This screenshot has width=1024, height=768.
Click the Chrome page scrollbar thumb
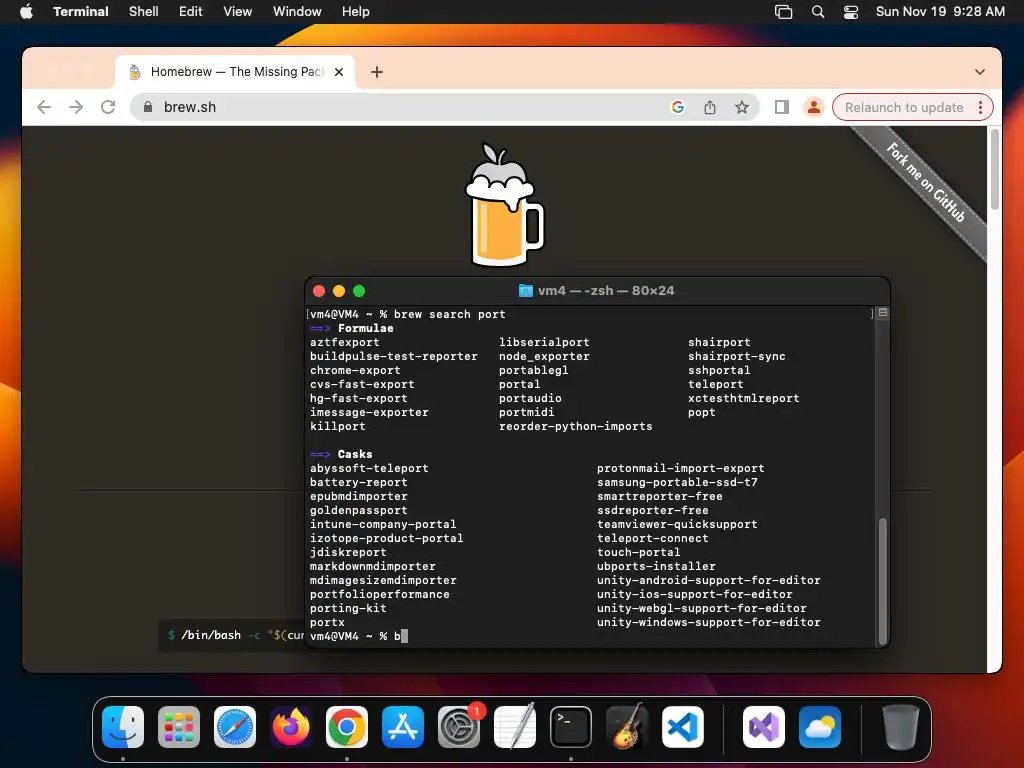tap(995, 169)
